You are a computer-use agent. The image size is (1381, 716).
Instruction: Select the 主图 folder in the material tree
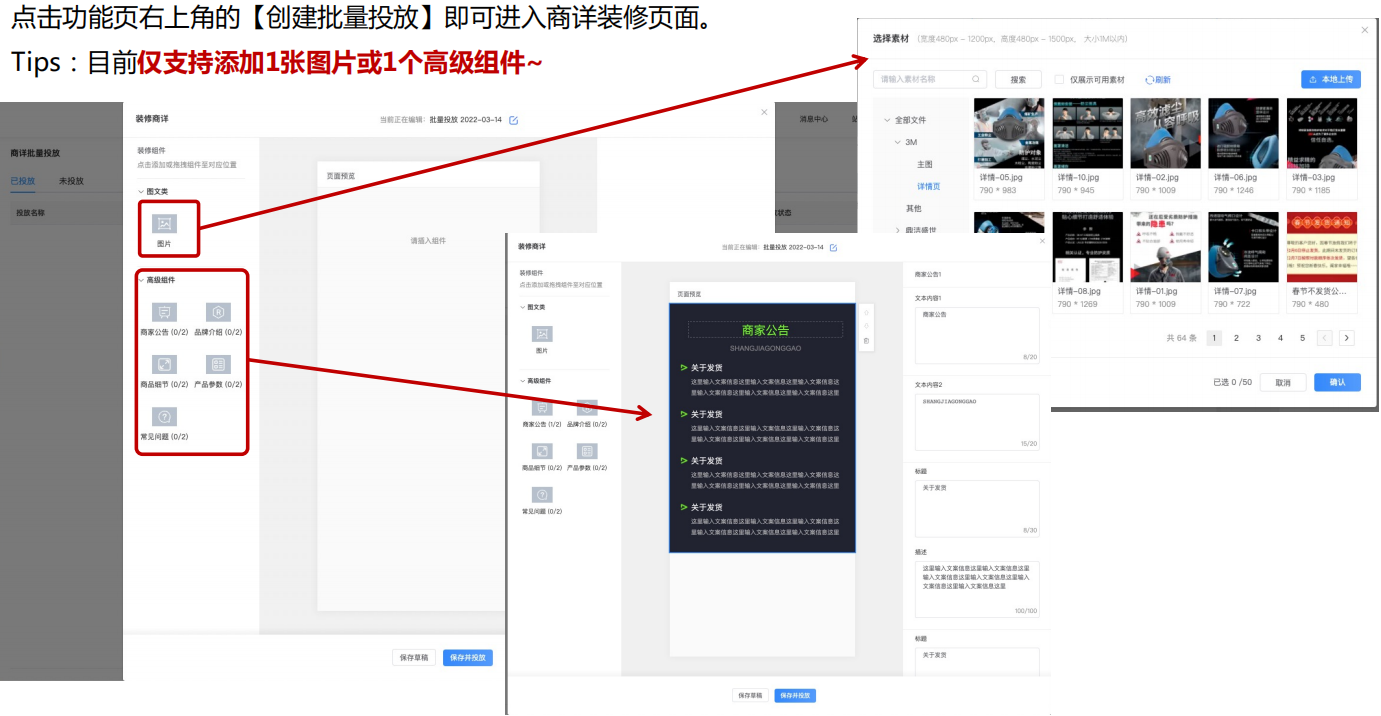[x=924, y=164]
